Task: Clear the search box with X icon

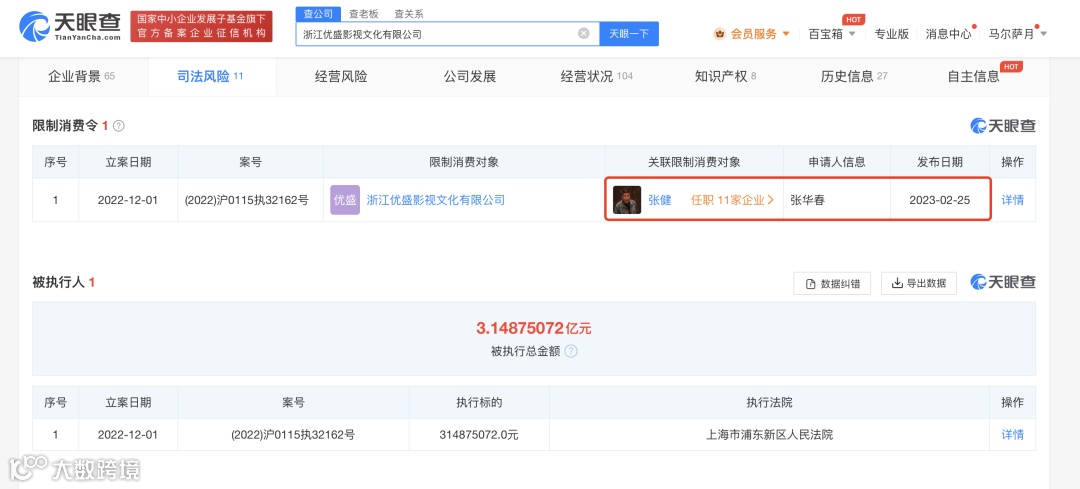Action: (x=583, y=33)
